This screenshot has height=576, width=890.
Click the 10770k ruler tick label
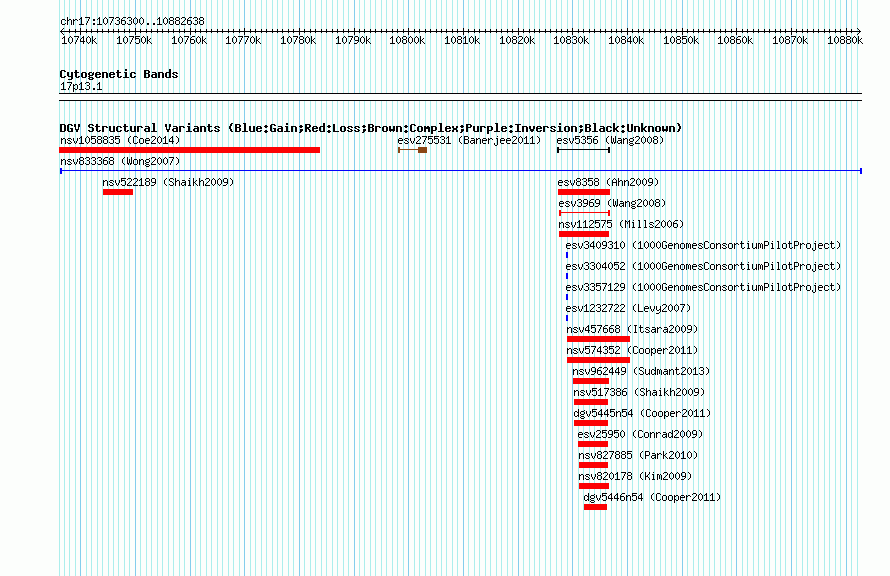point(243,40)
